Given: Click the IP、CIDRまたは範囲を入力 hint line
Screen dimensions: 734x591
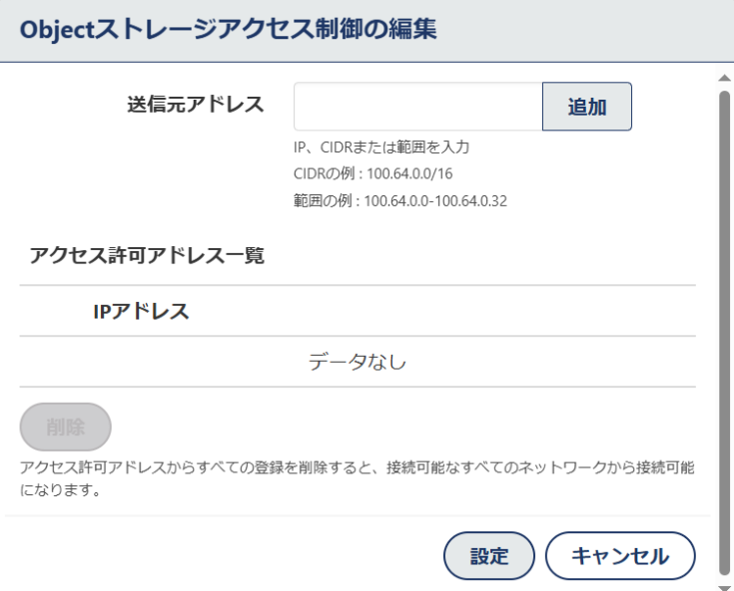Looking at the screenshot, I should 382,147.
